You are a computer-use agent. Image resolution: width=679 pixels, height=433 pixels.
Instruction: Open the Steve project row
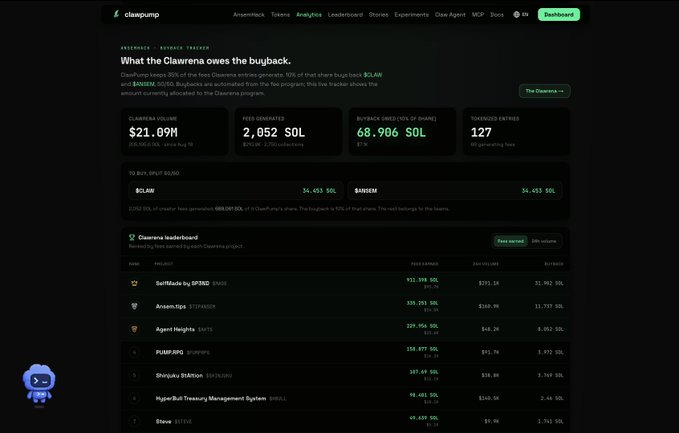(345, 421)
